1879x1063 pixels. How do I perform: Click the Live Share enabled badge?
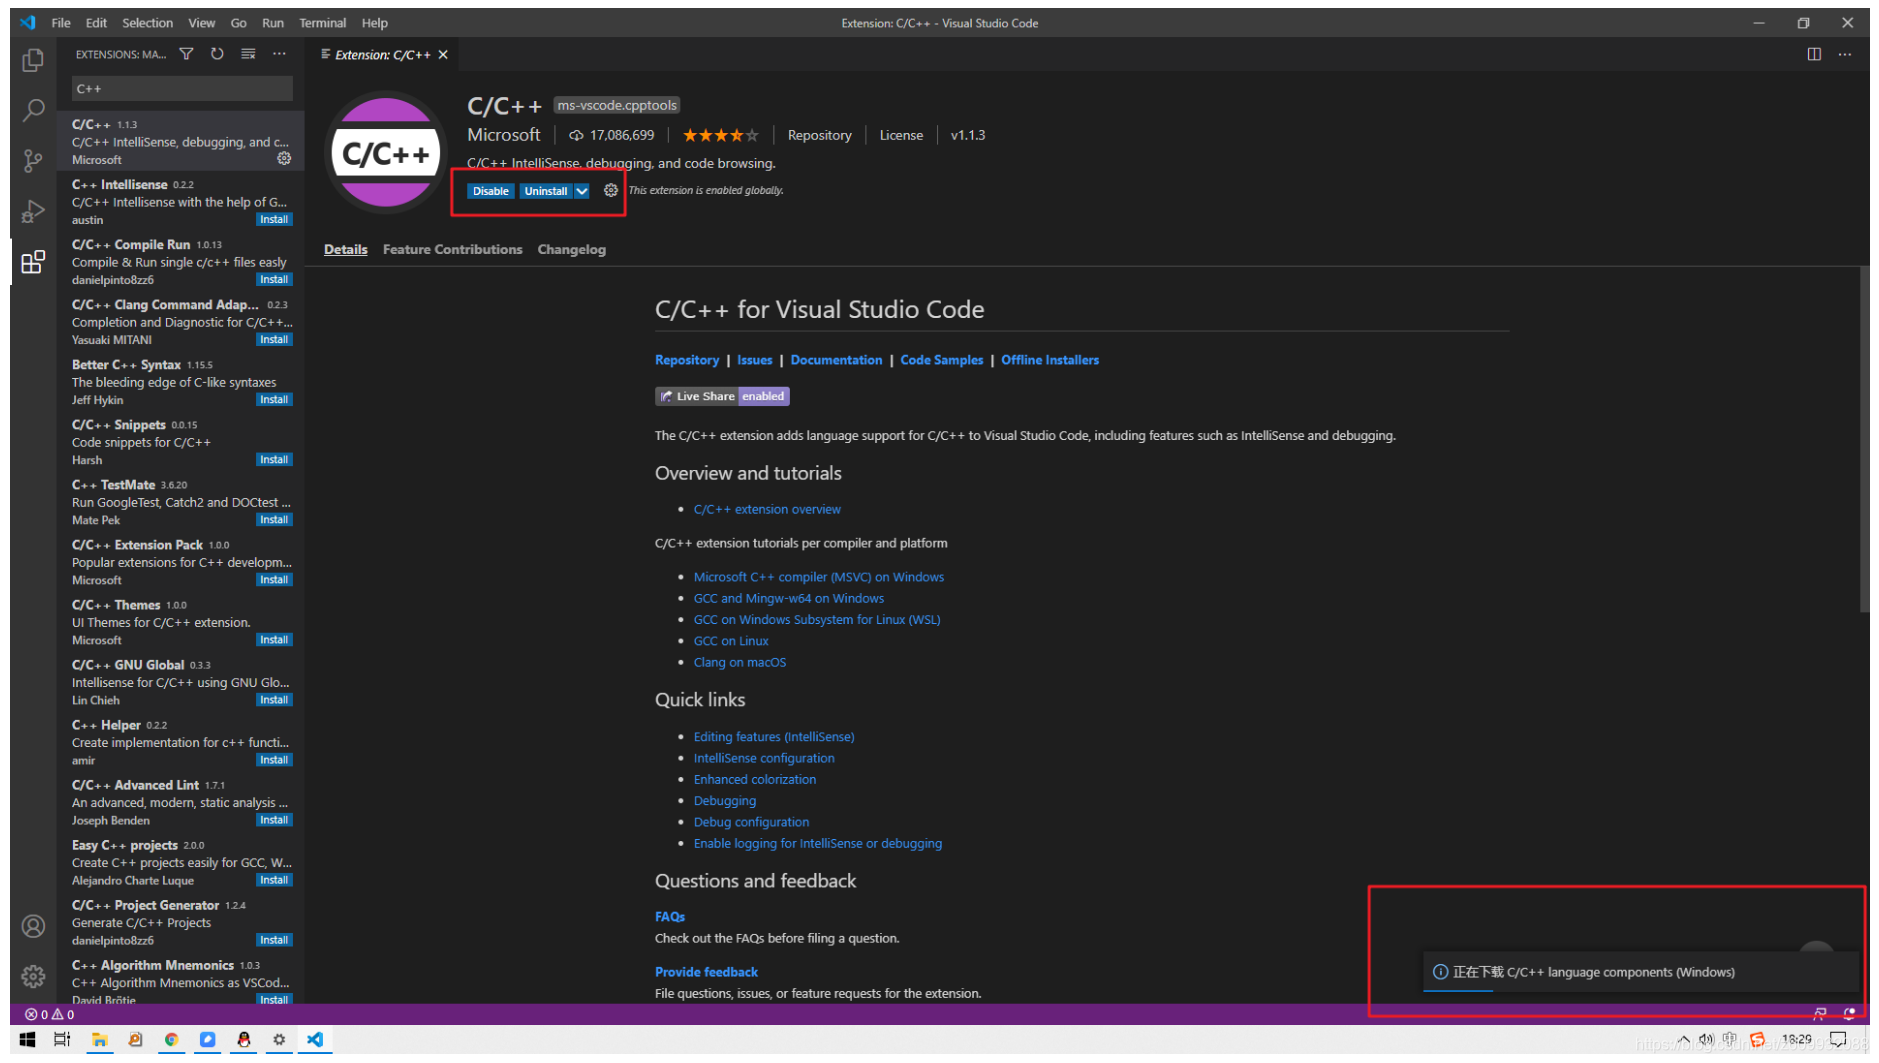722,396
